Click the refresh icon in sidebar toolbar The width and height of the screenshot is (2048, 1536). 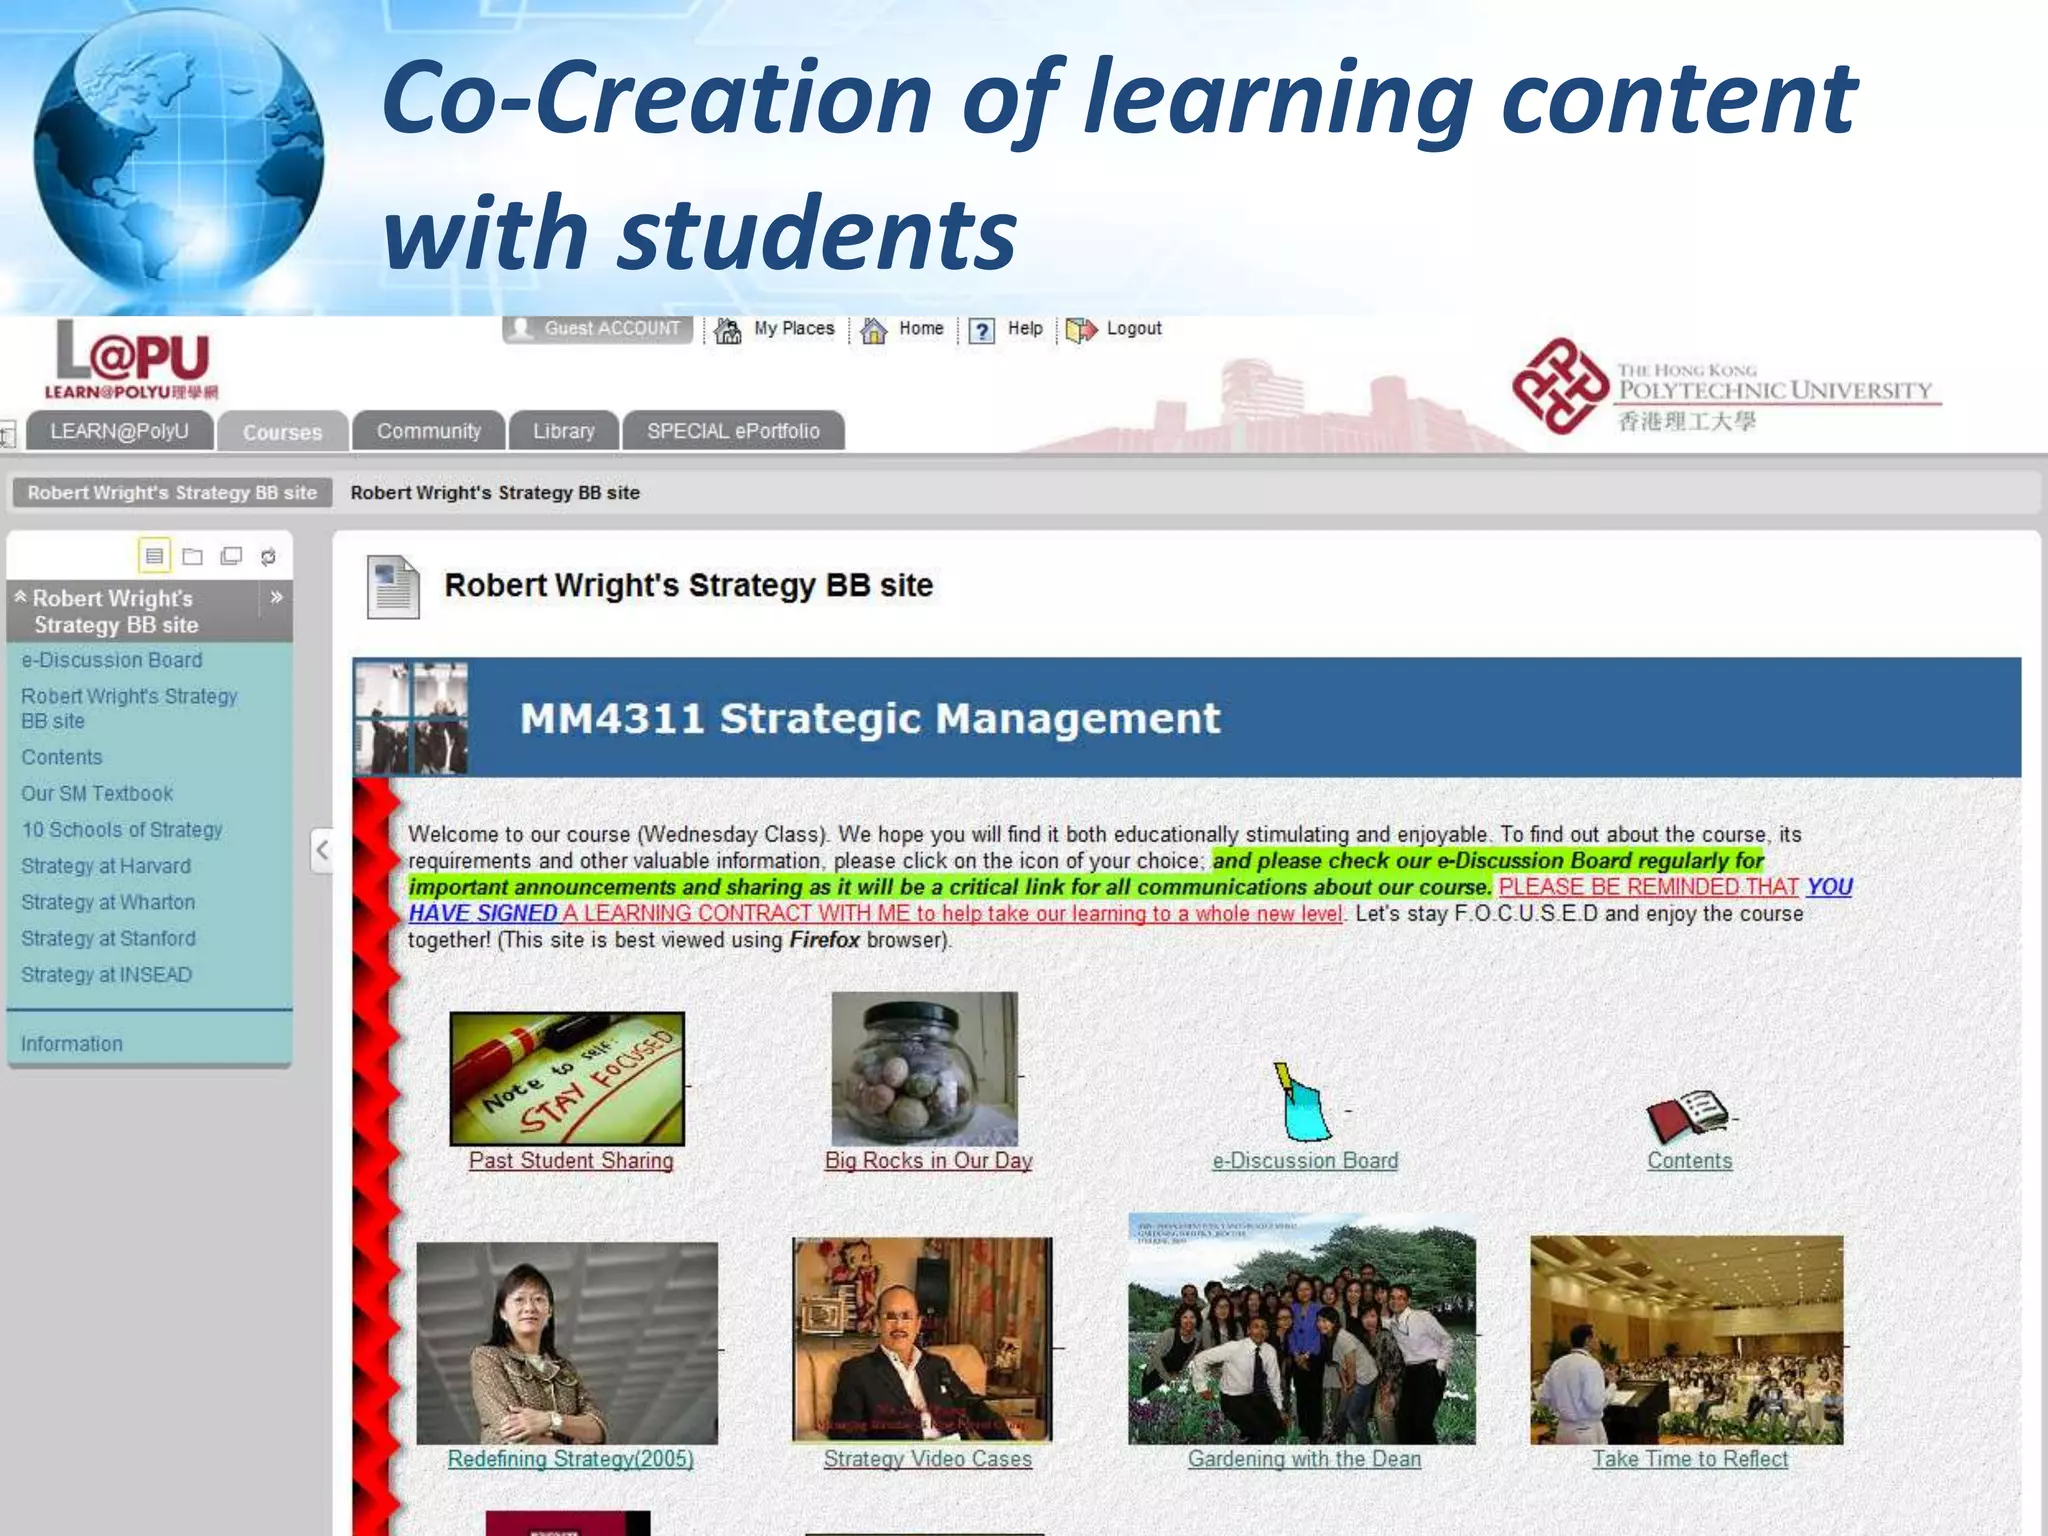pos(268,557)
